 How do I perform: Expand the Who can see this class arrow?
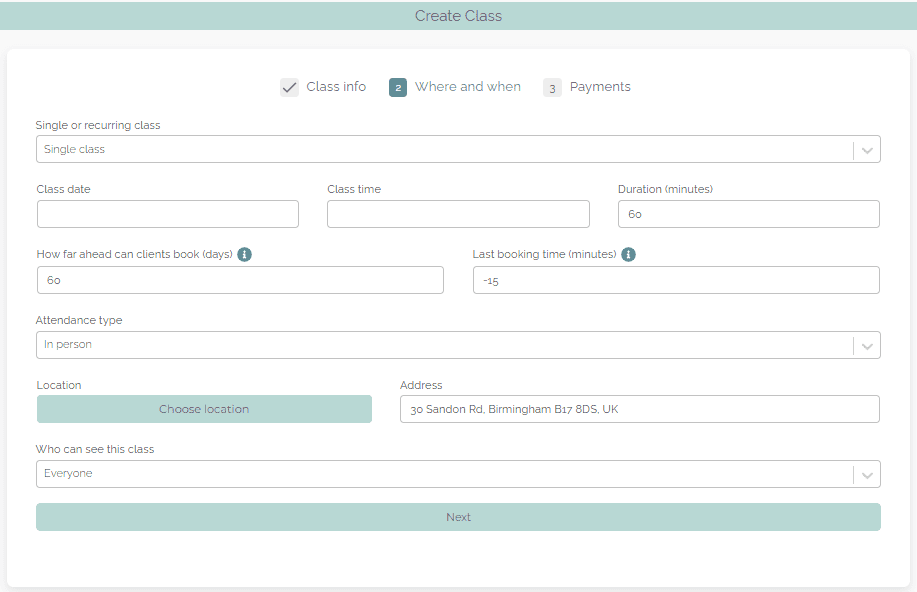click(x=867, y=474)
